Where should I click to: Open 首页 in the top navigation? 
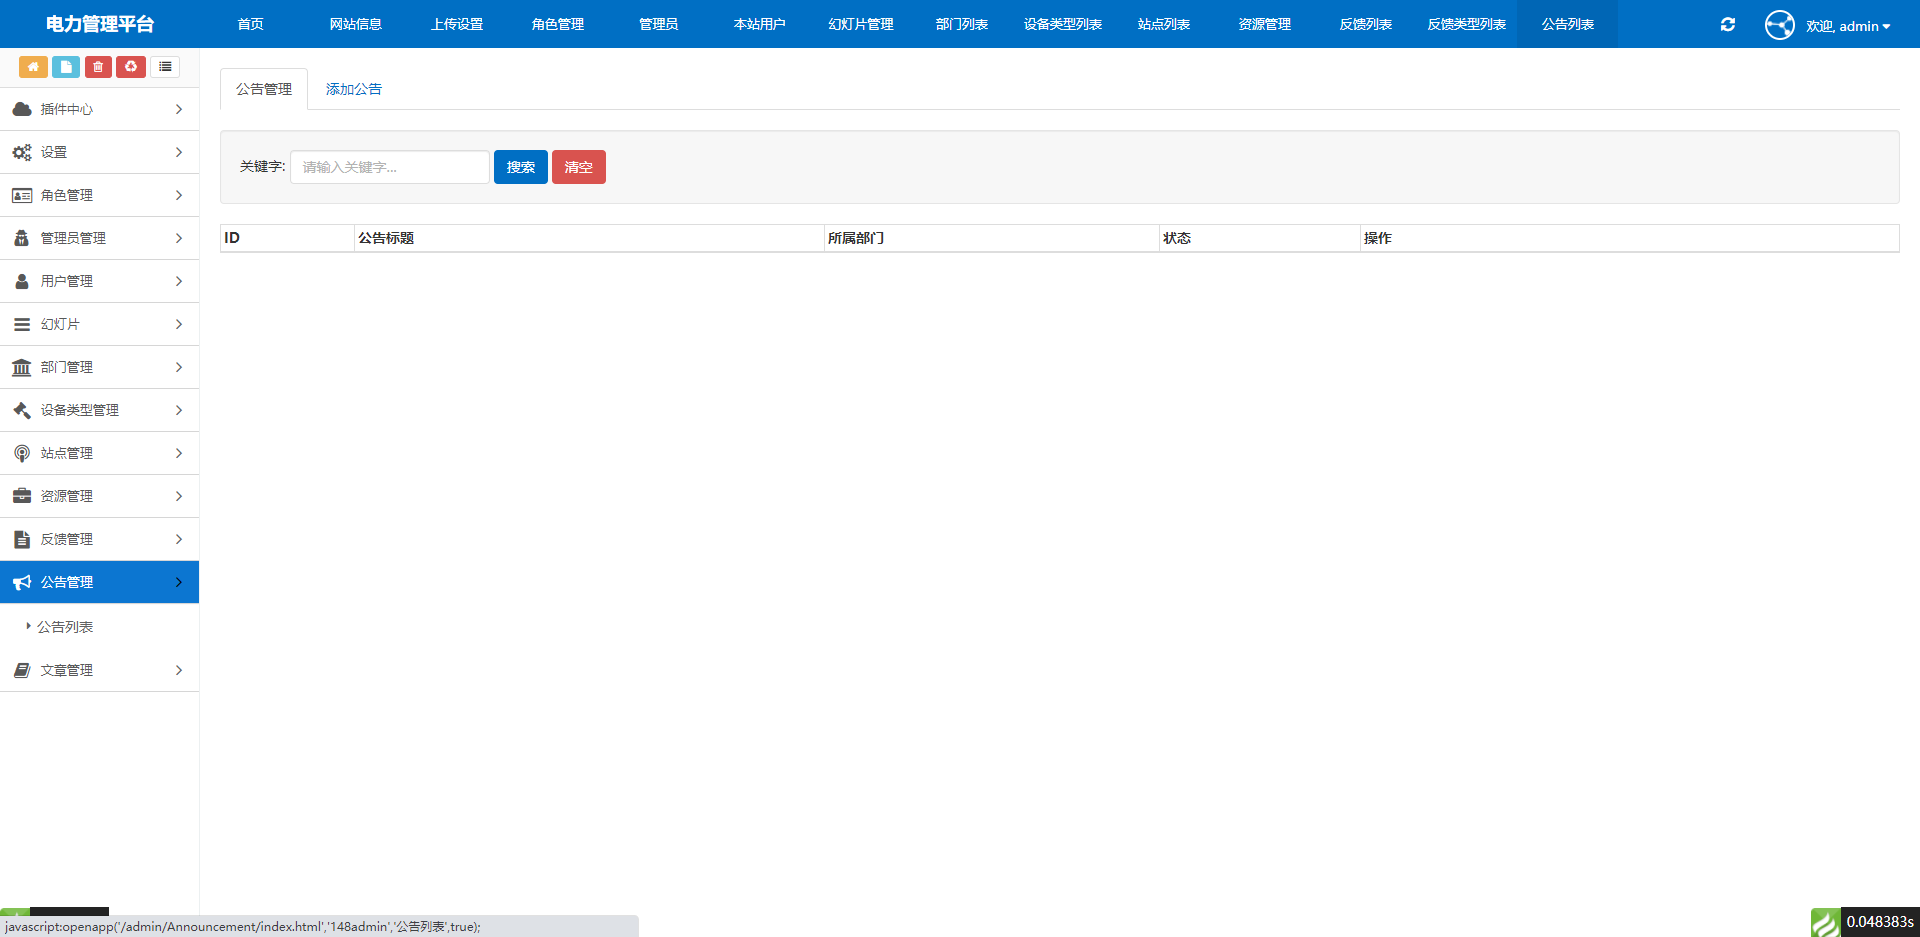click(251, 24)
